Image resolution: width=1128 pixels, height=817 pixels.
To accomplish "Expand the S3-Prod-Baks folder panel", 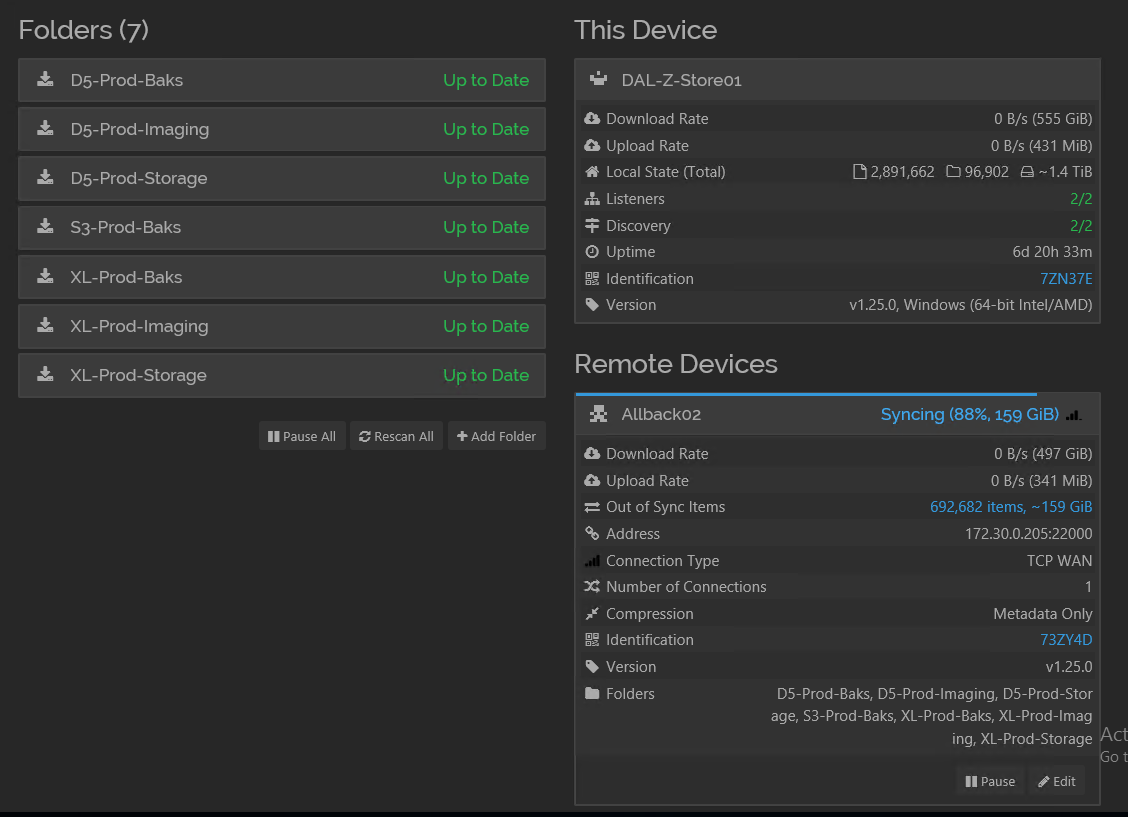I will click(282, 227).
